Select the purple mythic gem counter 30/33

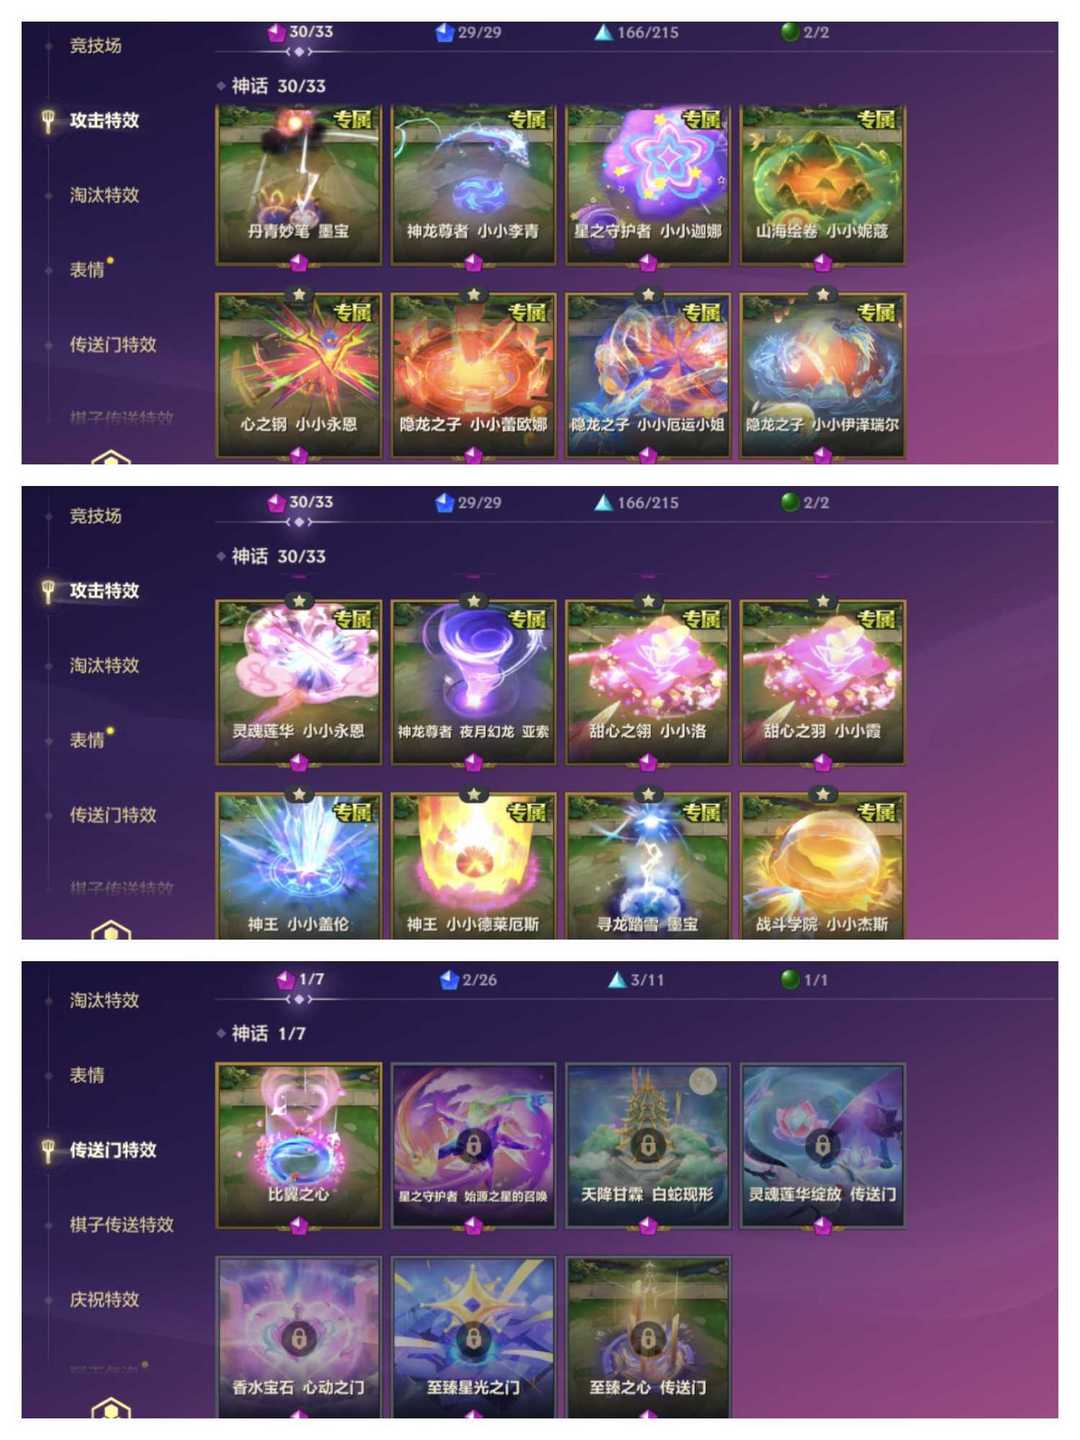300,32
